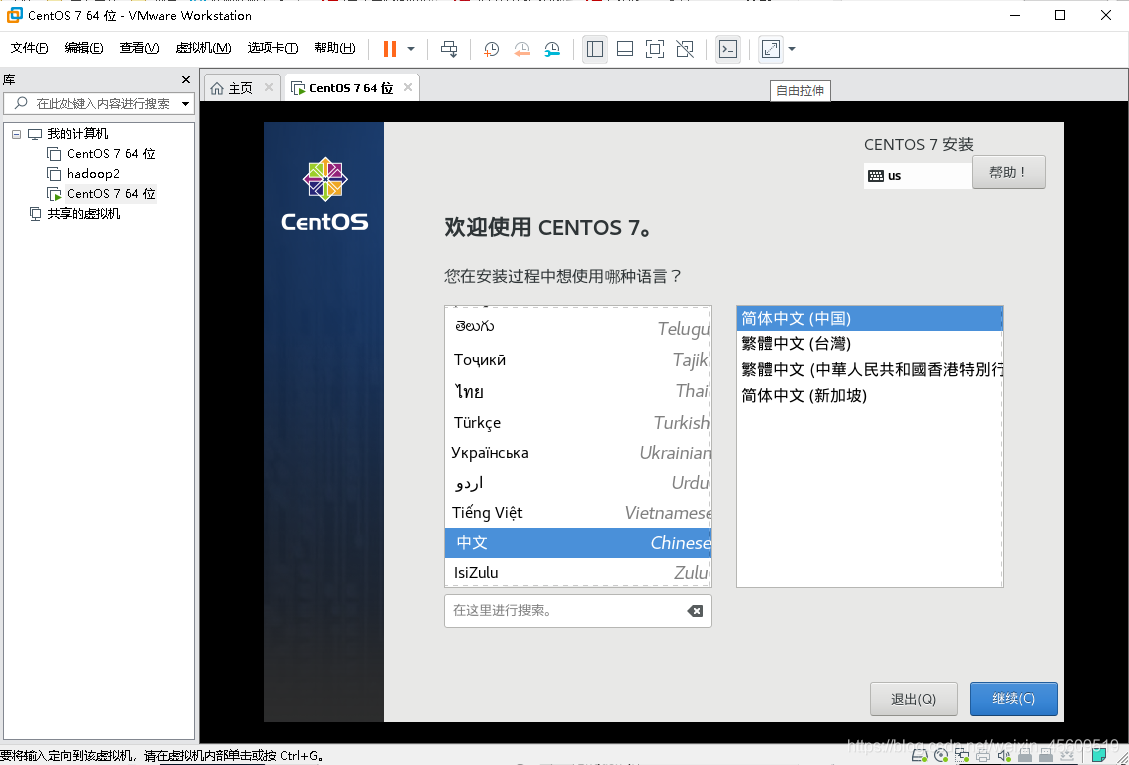Viewport: 1129px width, 765px height.
Task: Open stretch mode dropdown arrow
Action: (x=792, y=49)
